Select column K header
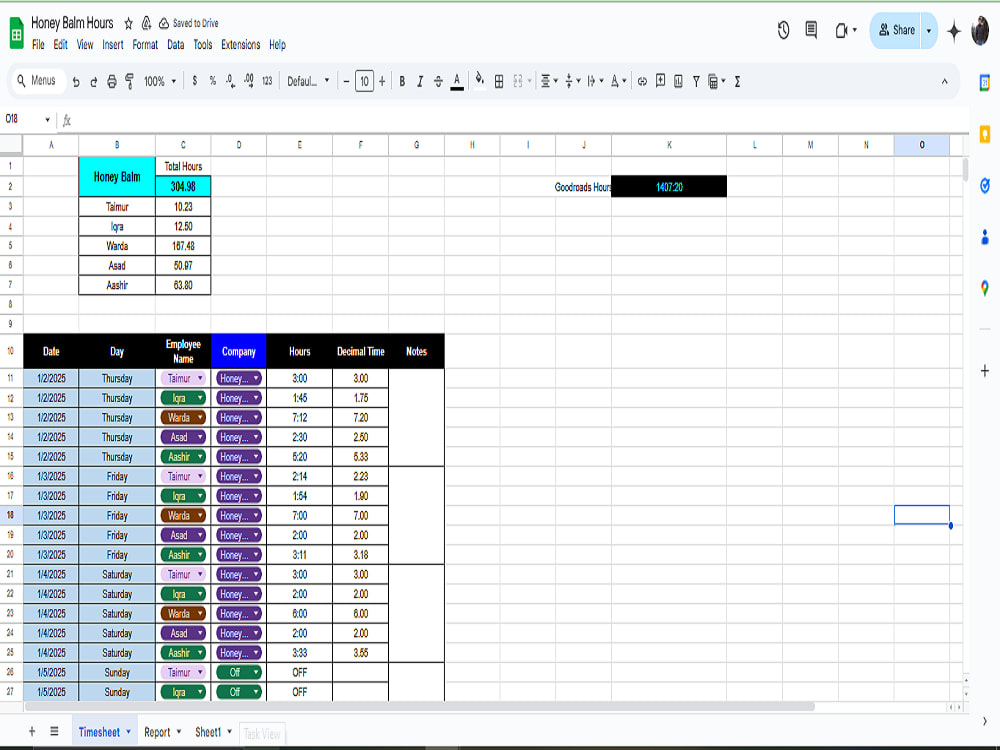Image resolution: width=1000 pixels, height=750 pixels. [669, 145]
